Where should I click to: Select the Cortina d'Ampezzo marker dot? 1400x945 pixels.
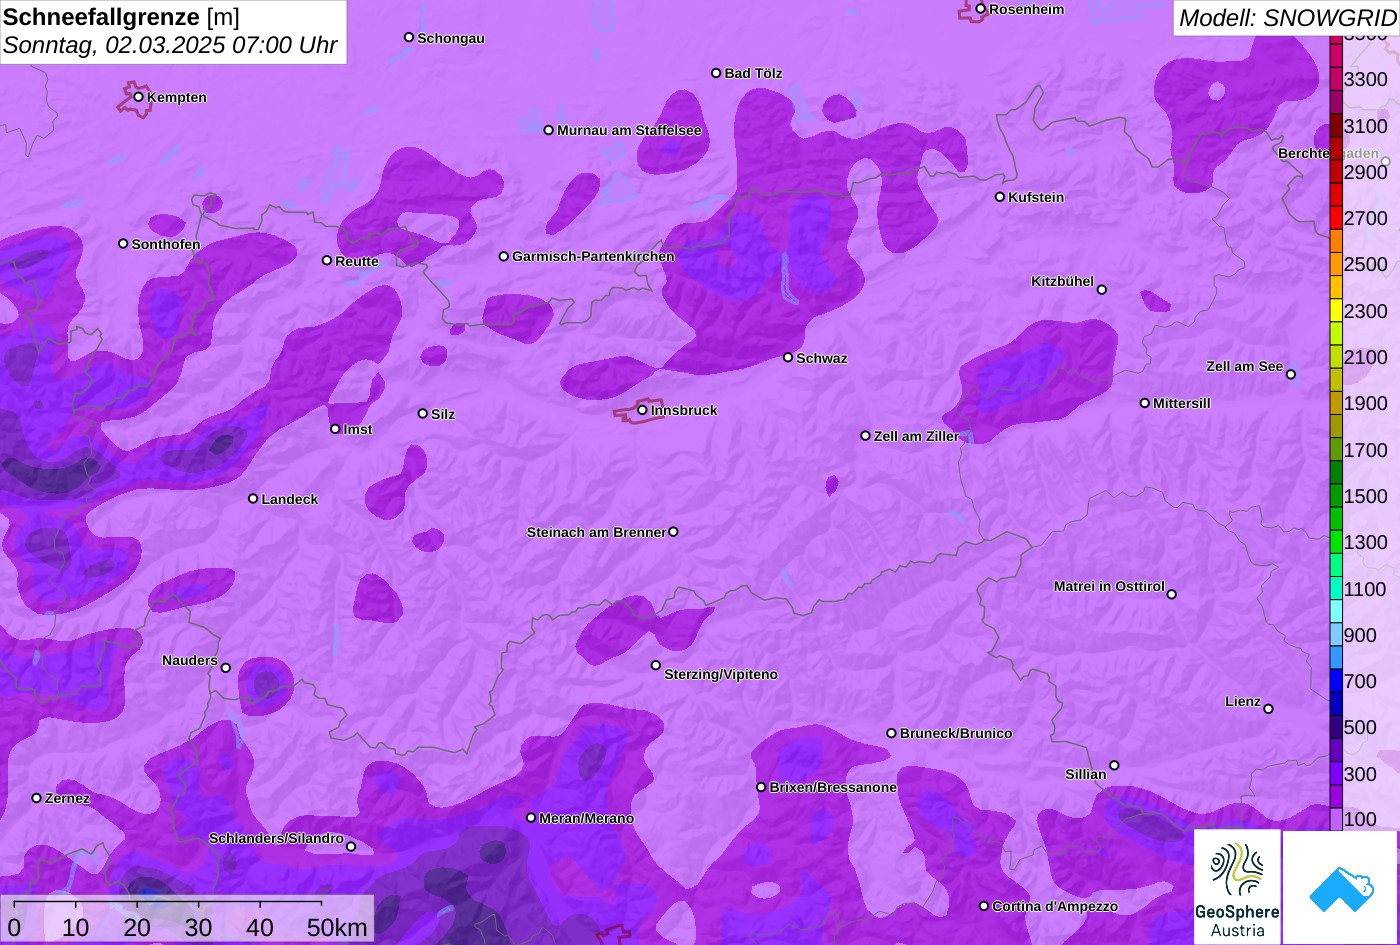click(984, 906)
